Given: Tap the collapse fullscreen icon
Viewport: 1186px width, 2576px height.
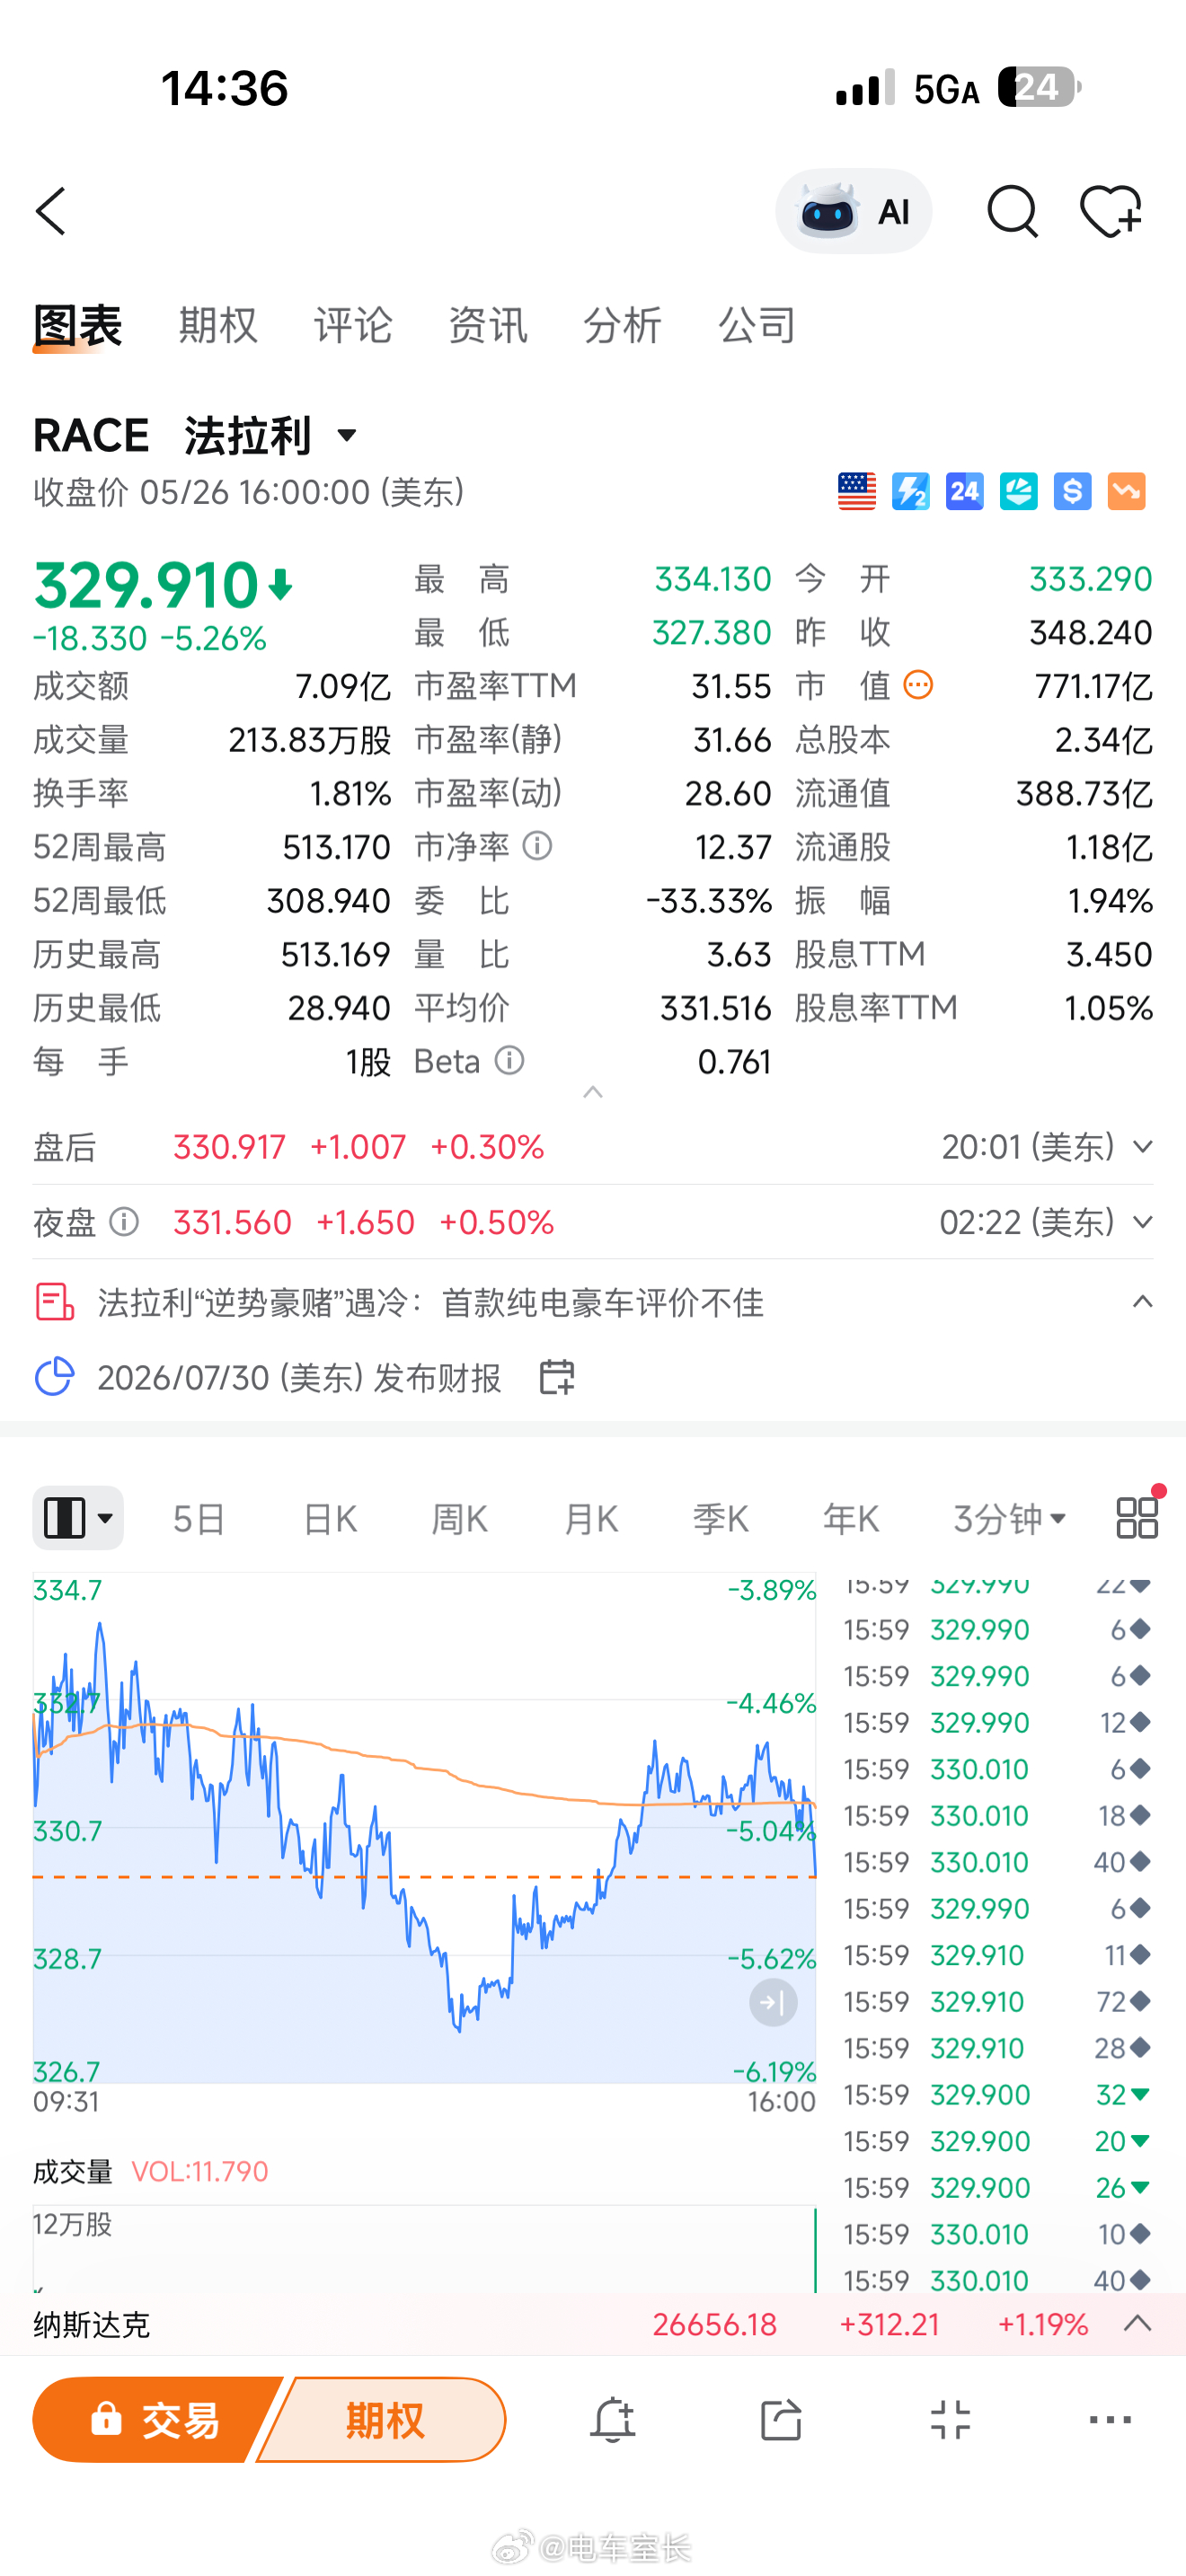Looking at the screenshot, I should [x=950, y=2420].
